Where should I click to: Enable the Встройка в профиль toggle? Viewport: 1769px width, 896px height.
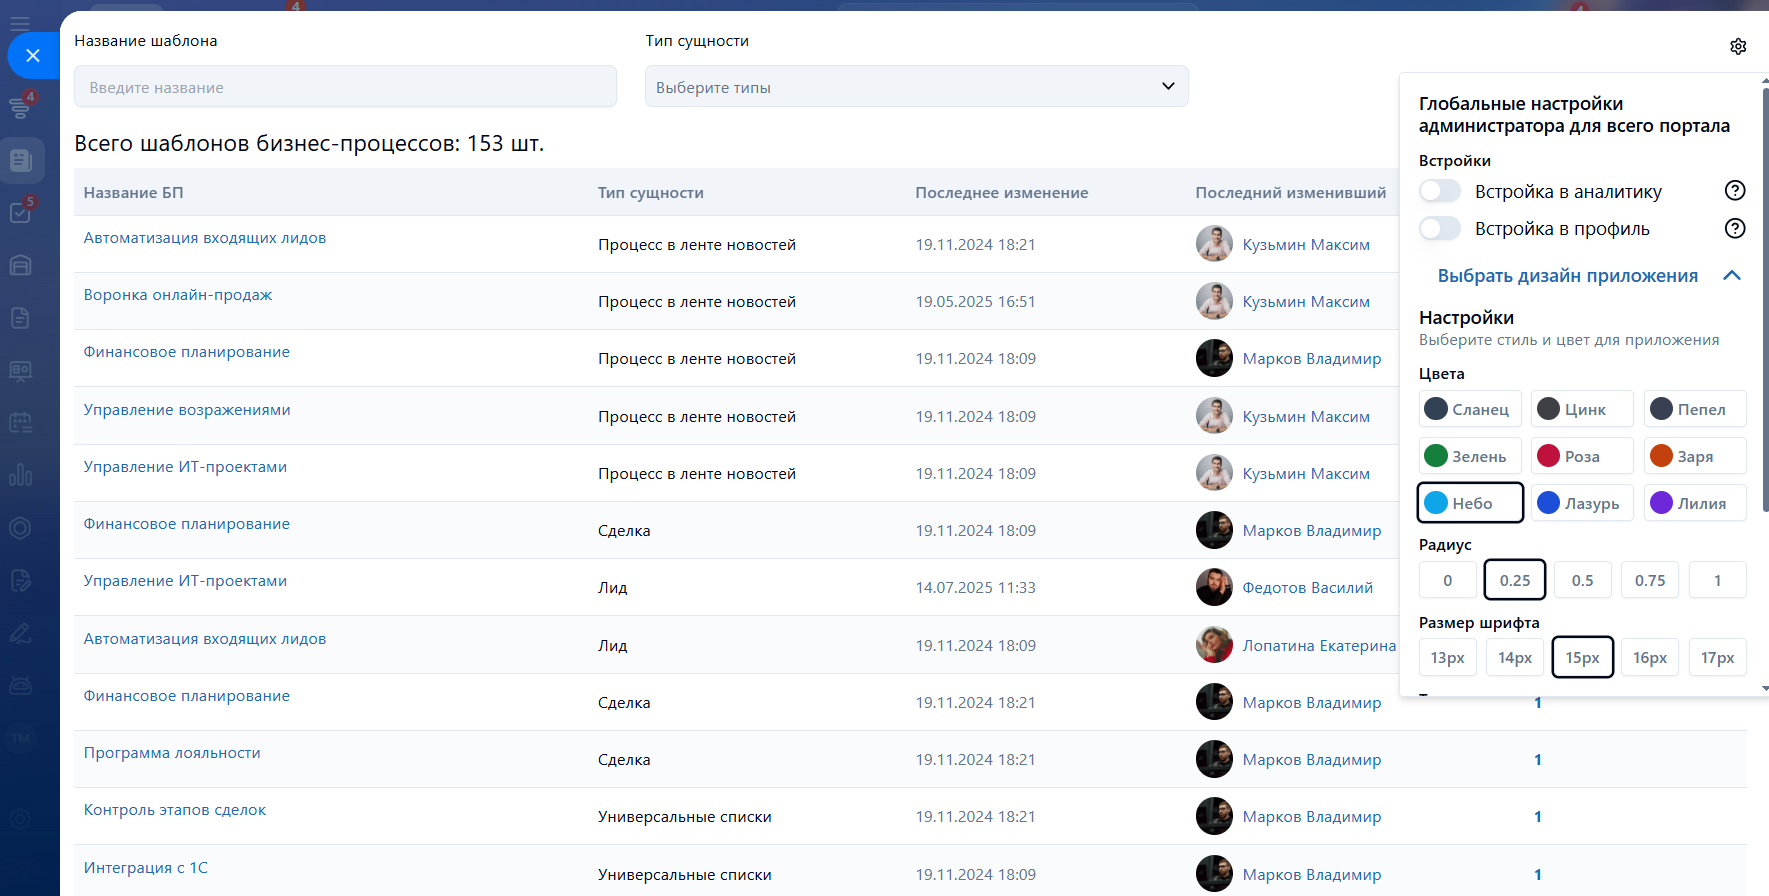coord(1440,229)
